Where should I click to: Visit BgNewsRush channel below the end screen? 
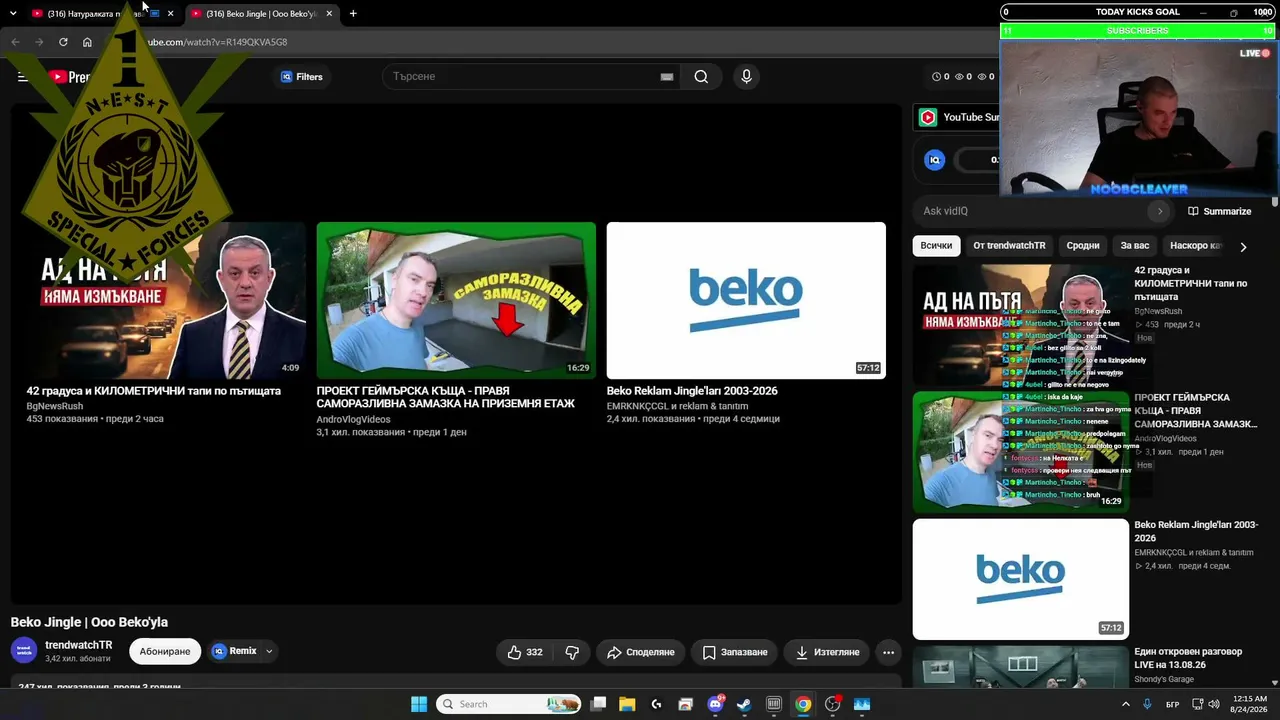(55, 407)
